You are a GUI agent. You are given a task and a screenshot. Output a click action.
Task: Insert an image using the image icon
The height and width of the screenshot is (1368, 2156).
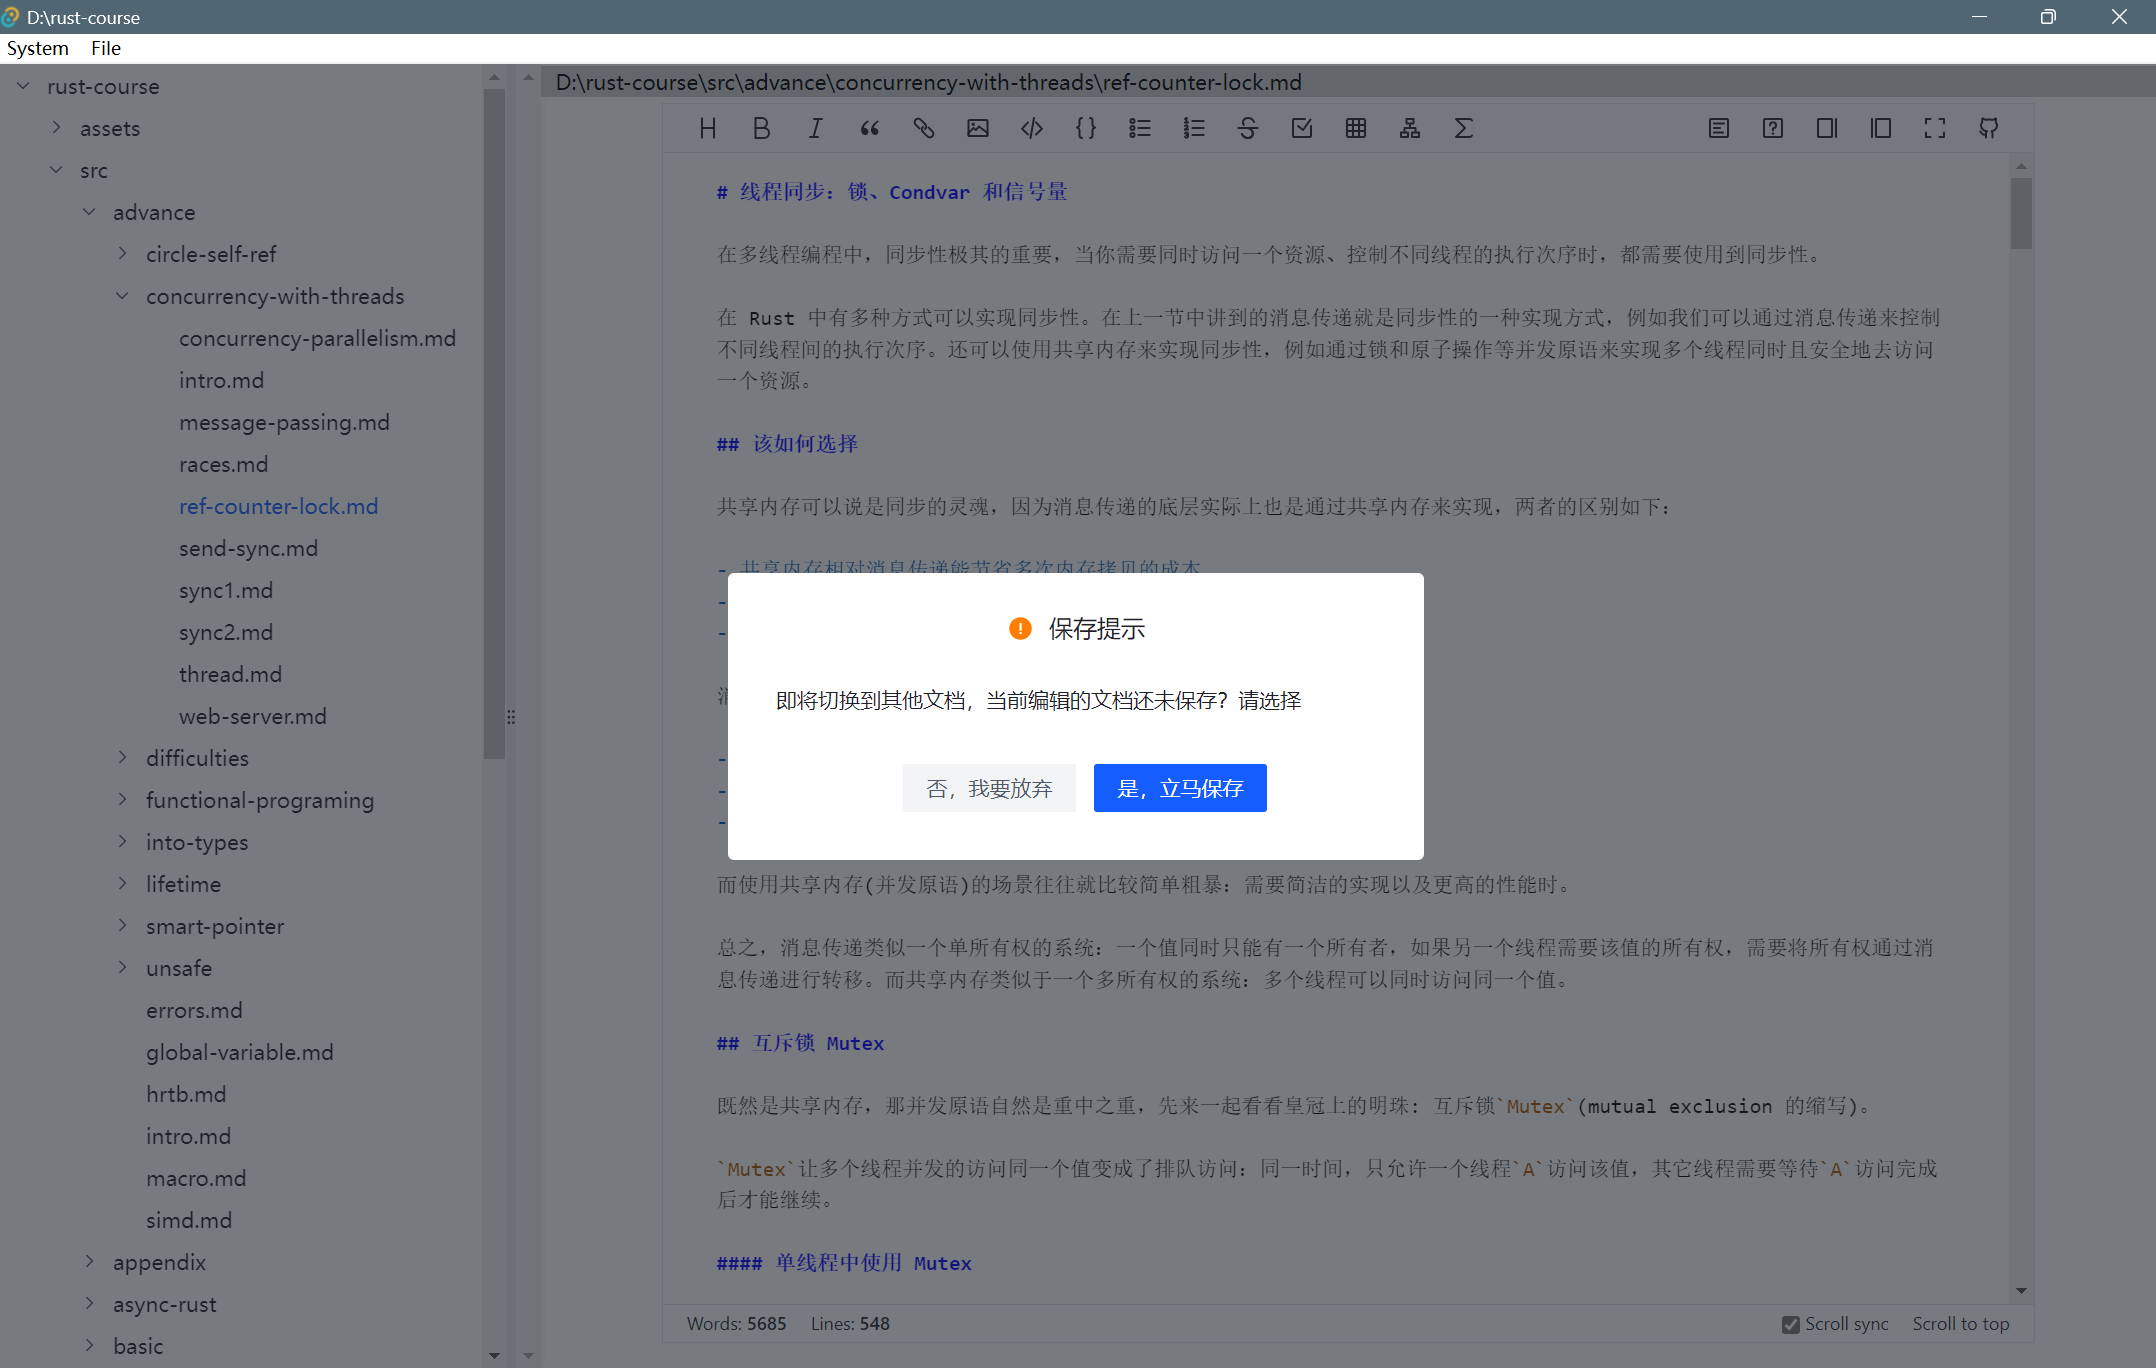tap(977, 128)
